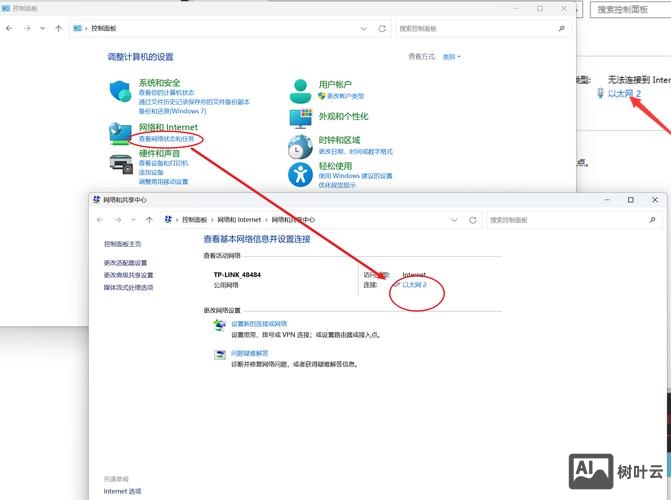Screen dimensions: 671x500
Task: Open address history dropdown in 控制面板 window
Action: [363, 29]
